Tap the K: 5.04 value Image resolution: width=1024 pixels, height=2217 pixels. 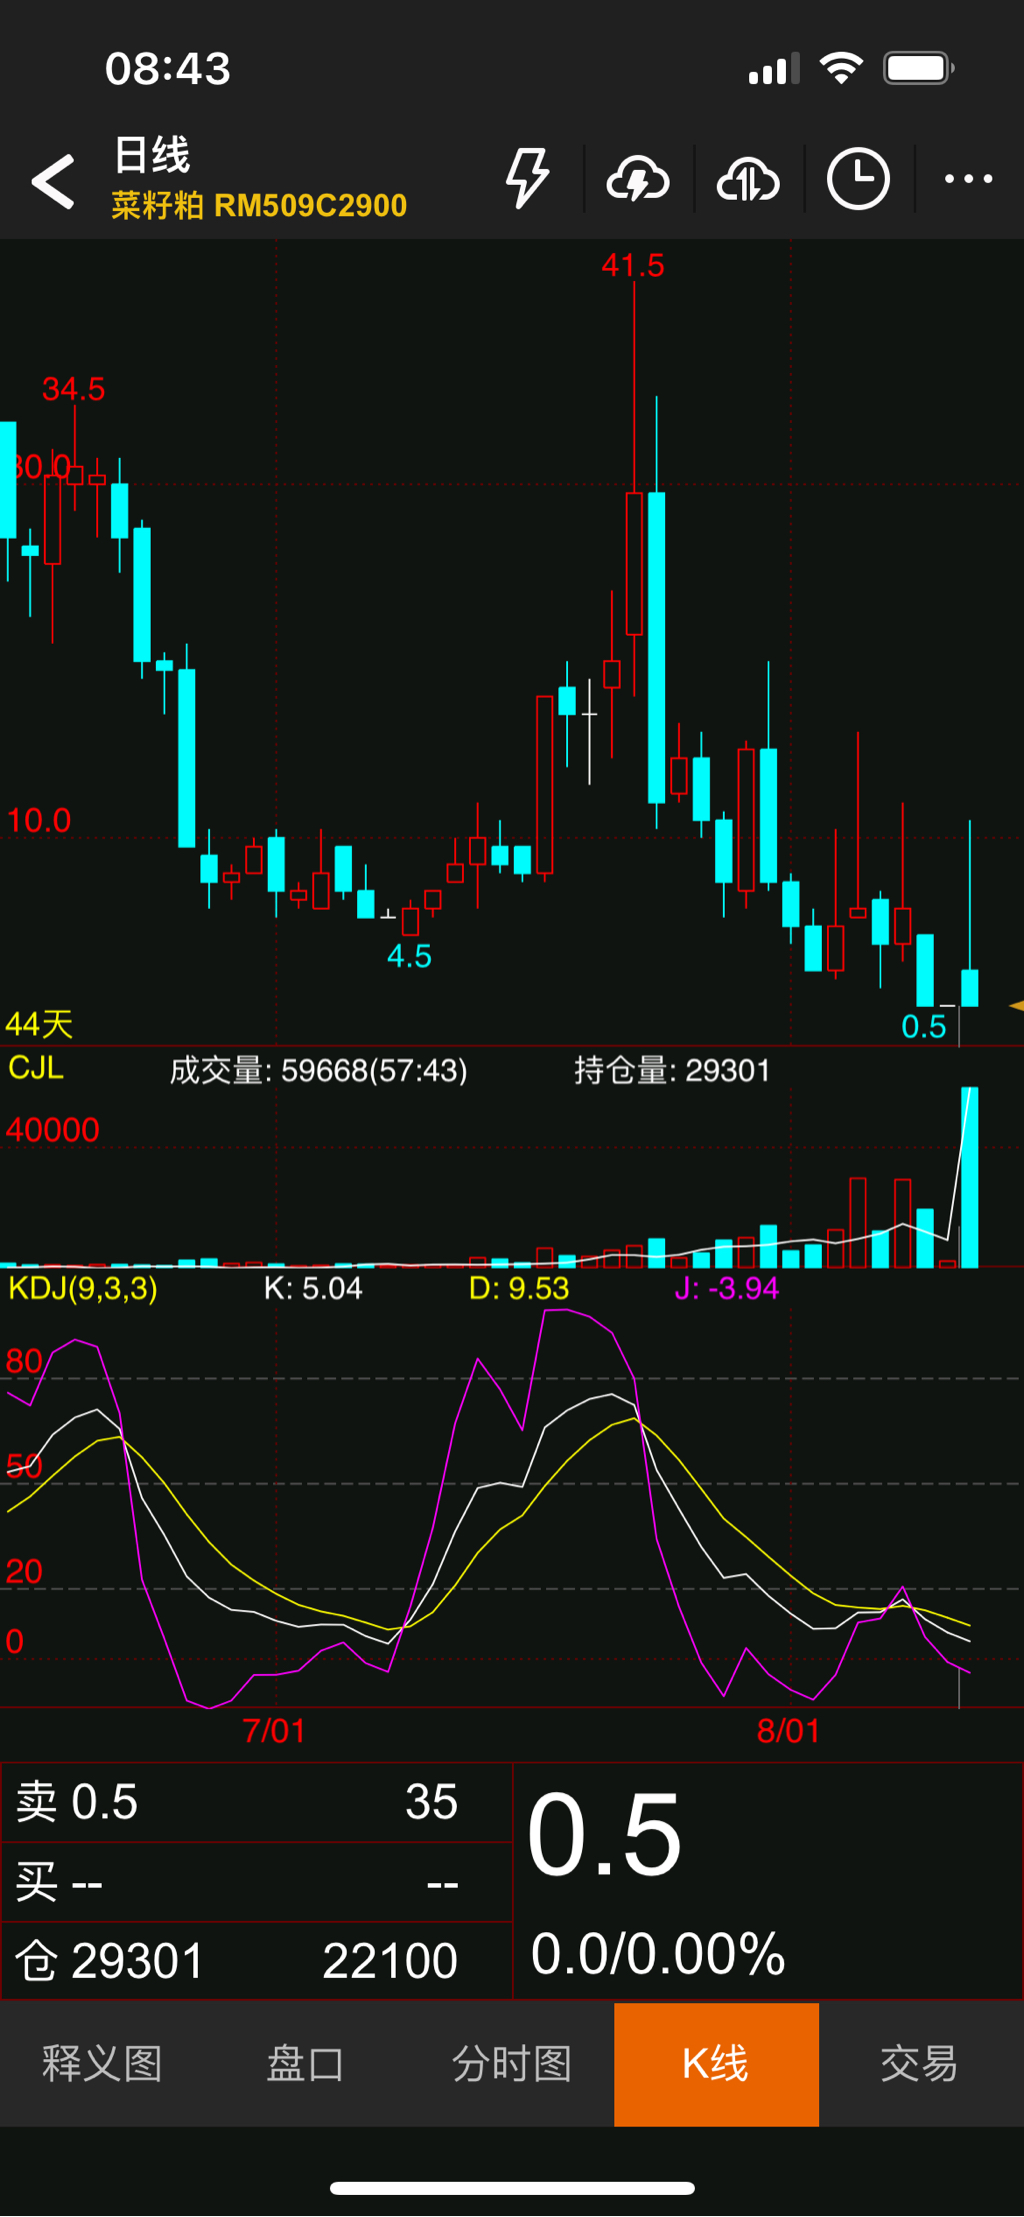tap(313, 1288)
